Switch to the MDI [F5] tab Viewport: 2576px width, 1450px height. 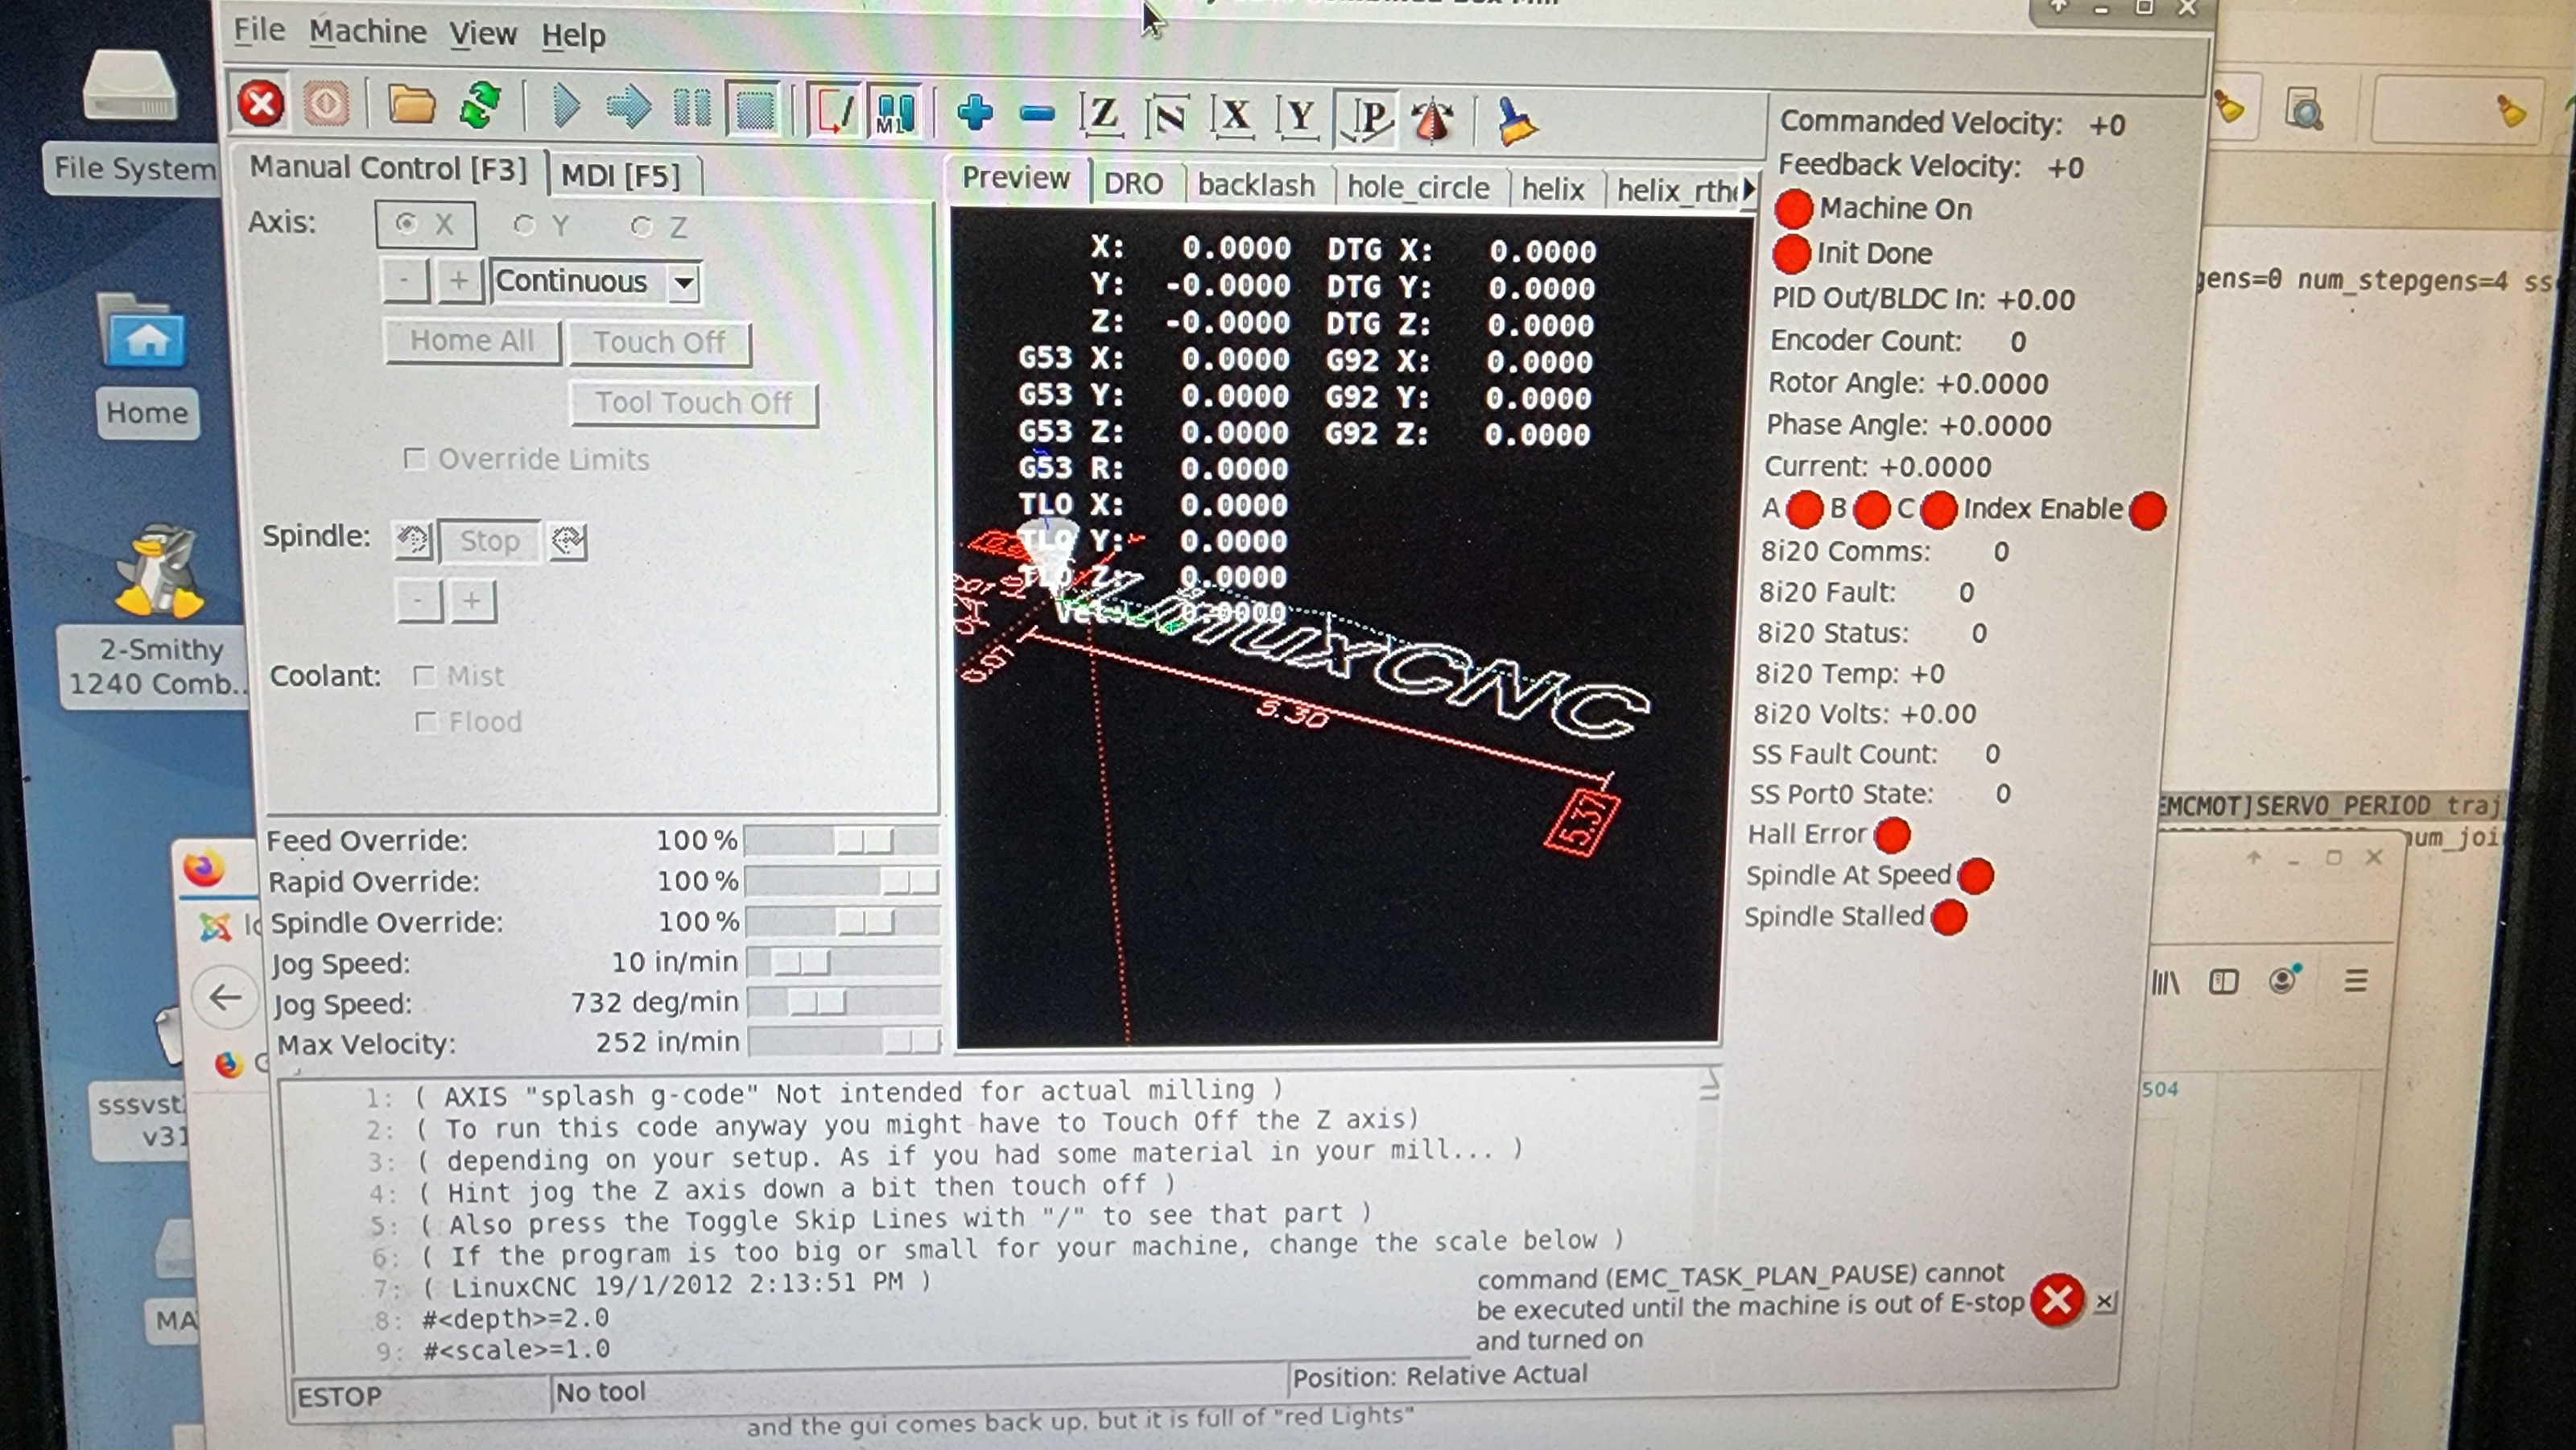pyautogui.click(x=620, y=176)
